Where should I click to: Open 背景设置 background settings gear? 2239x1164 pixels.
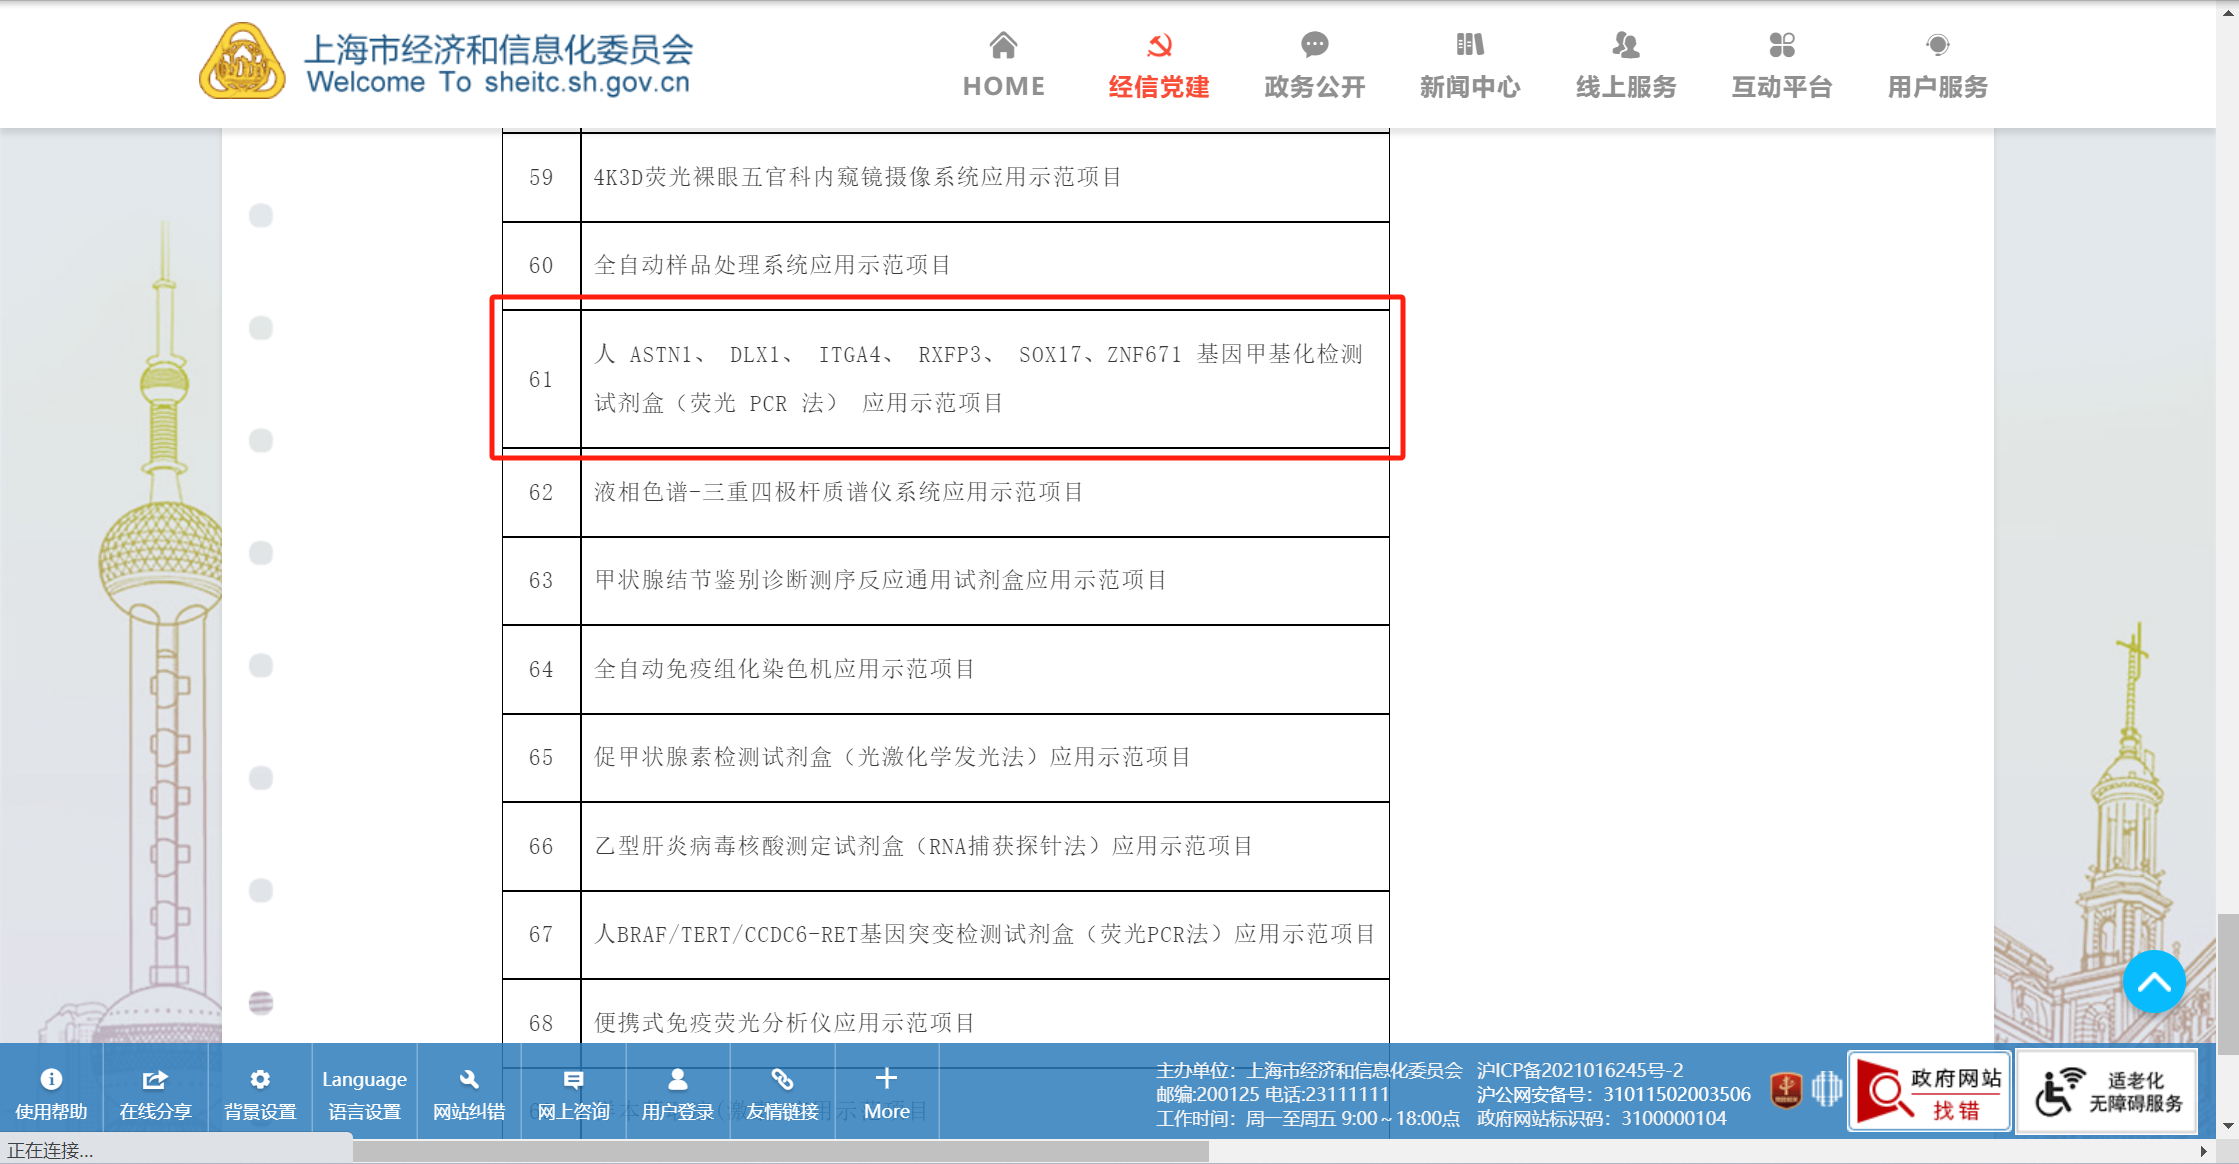click(x=260, y=1092)
